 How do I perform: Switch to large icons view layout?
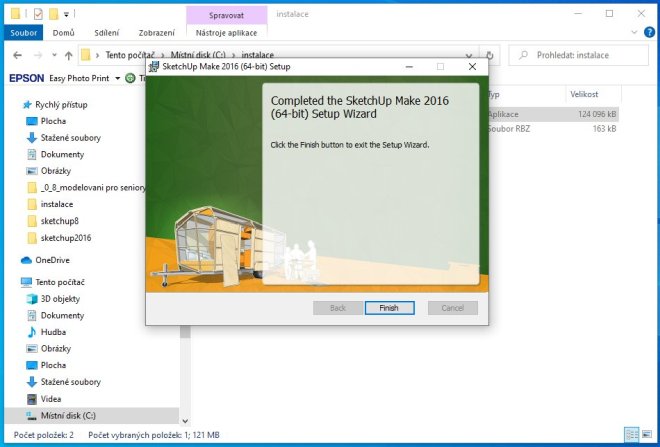tap(647, 434)
